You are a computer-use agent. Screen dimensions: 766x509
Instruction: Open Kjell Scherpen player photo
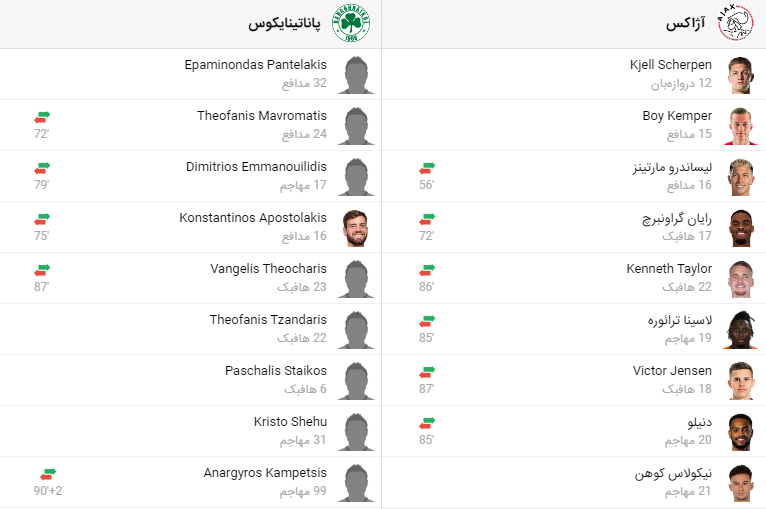coord(741,74)
